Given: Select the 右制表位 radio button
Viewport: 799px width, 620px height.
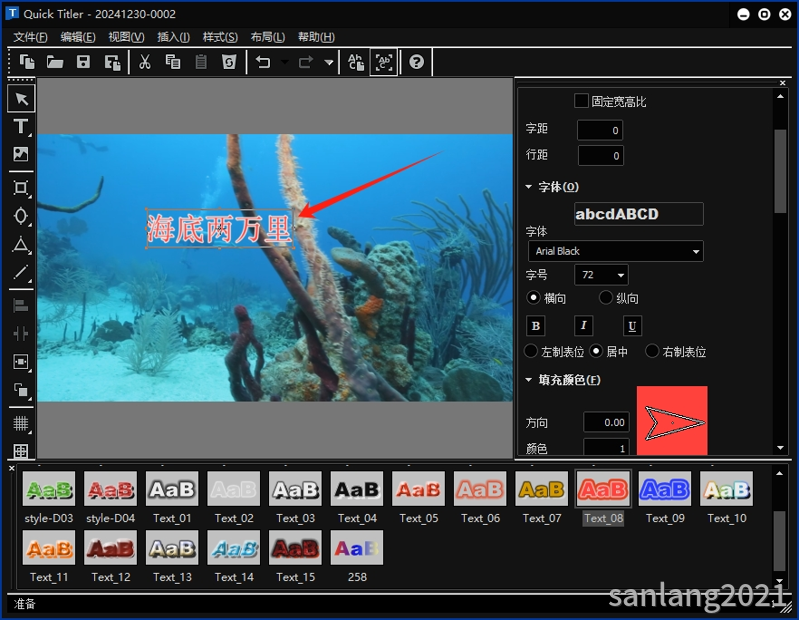Looking at the screenshot, I should 652,351.
